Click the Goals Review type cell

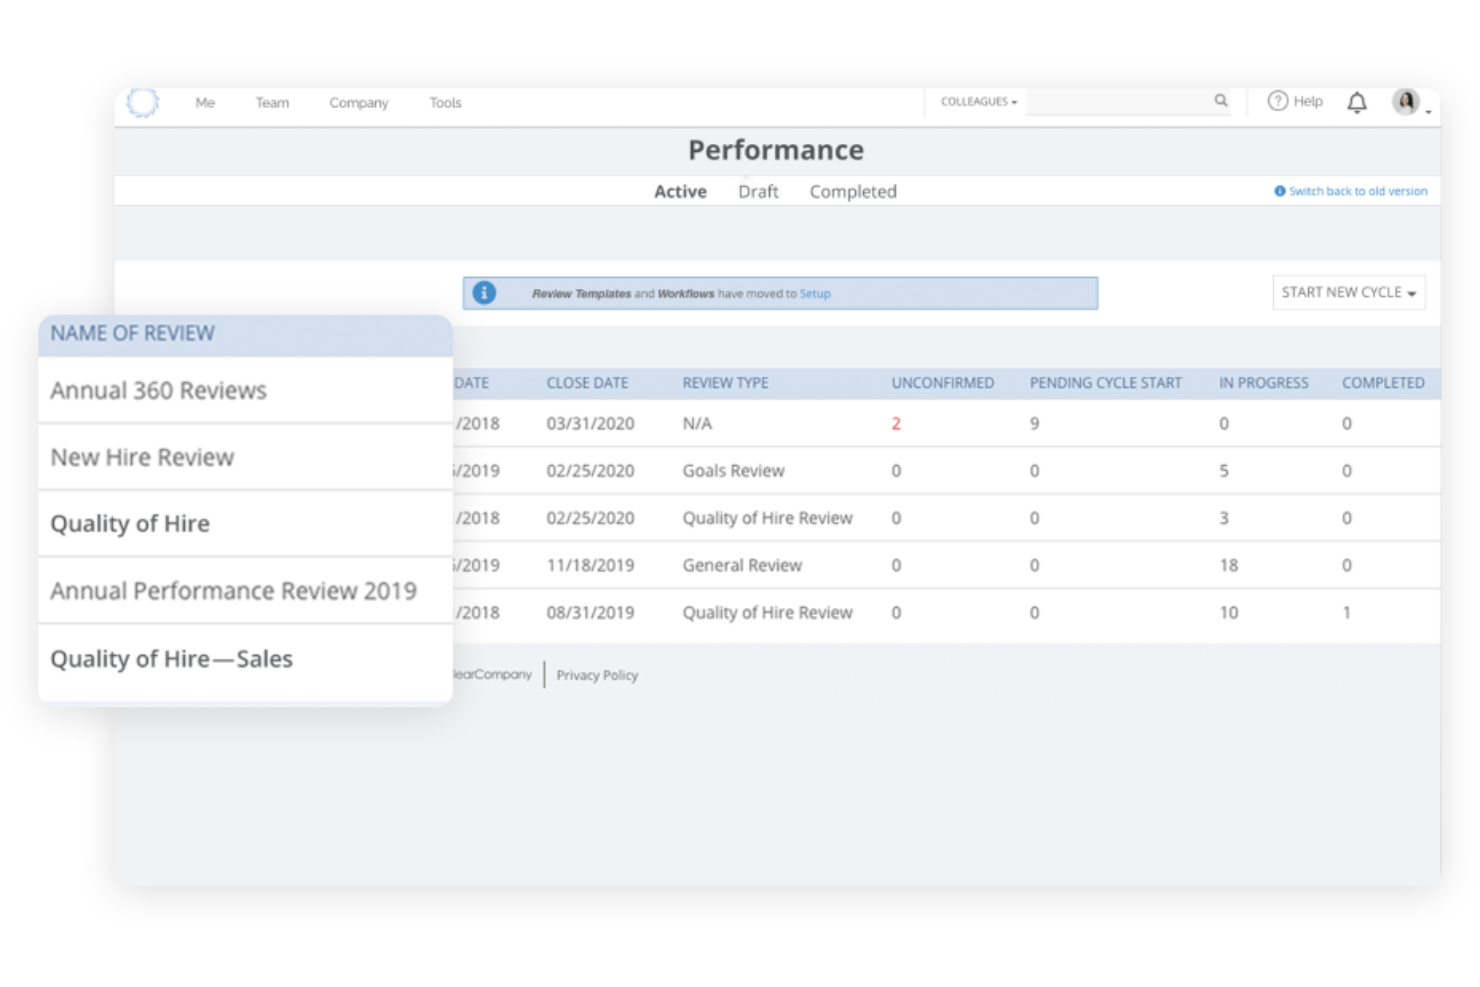coord(733,471)
